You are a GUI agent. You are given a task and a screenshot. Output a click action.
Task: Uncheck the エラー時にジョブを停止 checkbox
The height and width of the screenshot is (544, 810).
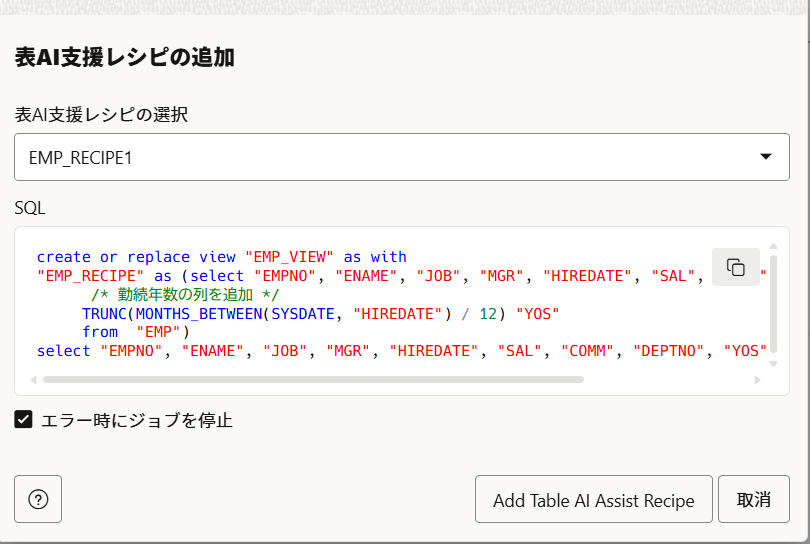(x=23, y=419)
